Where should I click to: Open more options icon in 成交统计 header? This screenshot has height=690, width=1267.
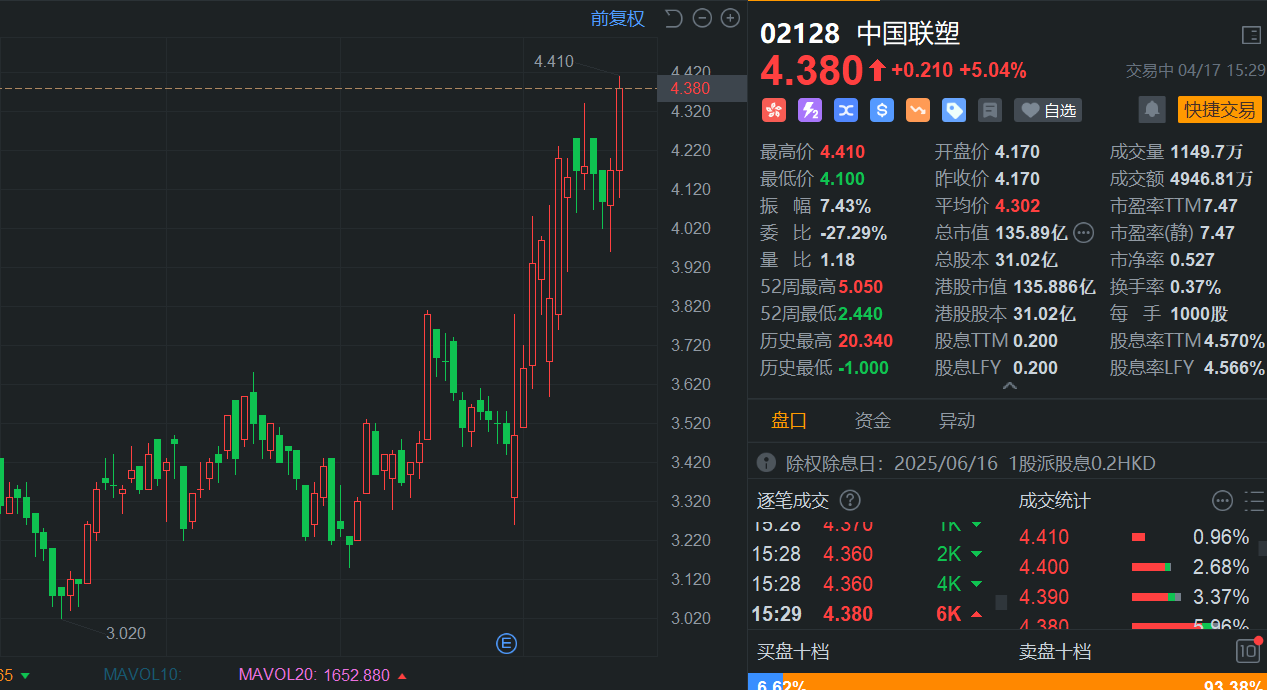(x=1222, y=500)
